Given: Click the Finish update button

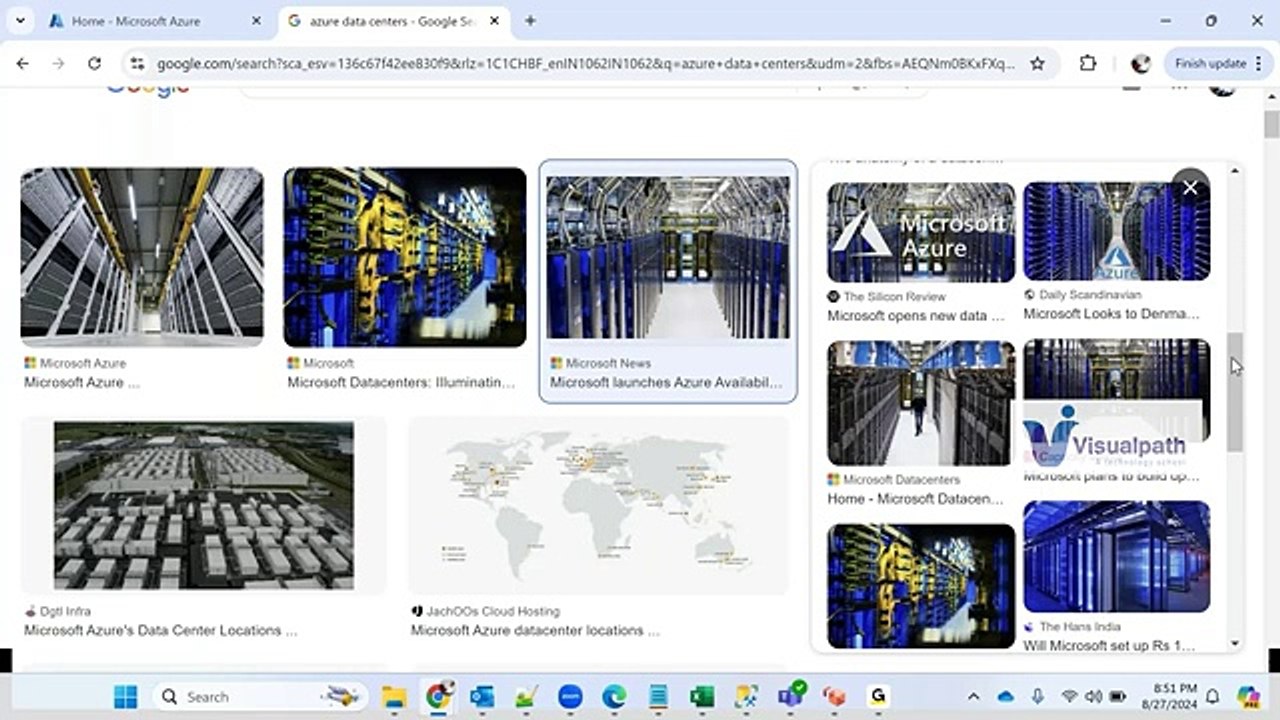Looking at the screenshot, I should [x=1210, y=63].
